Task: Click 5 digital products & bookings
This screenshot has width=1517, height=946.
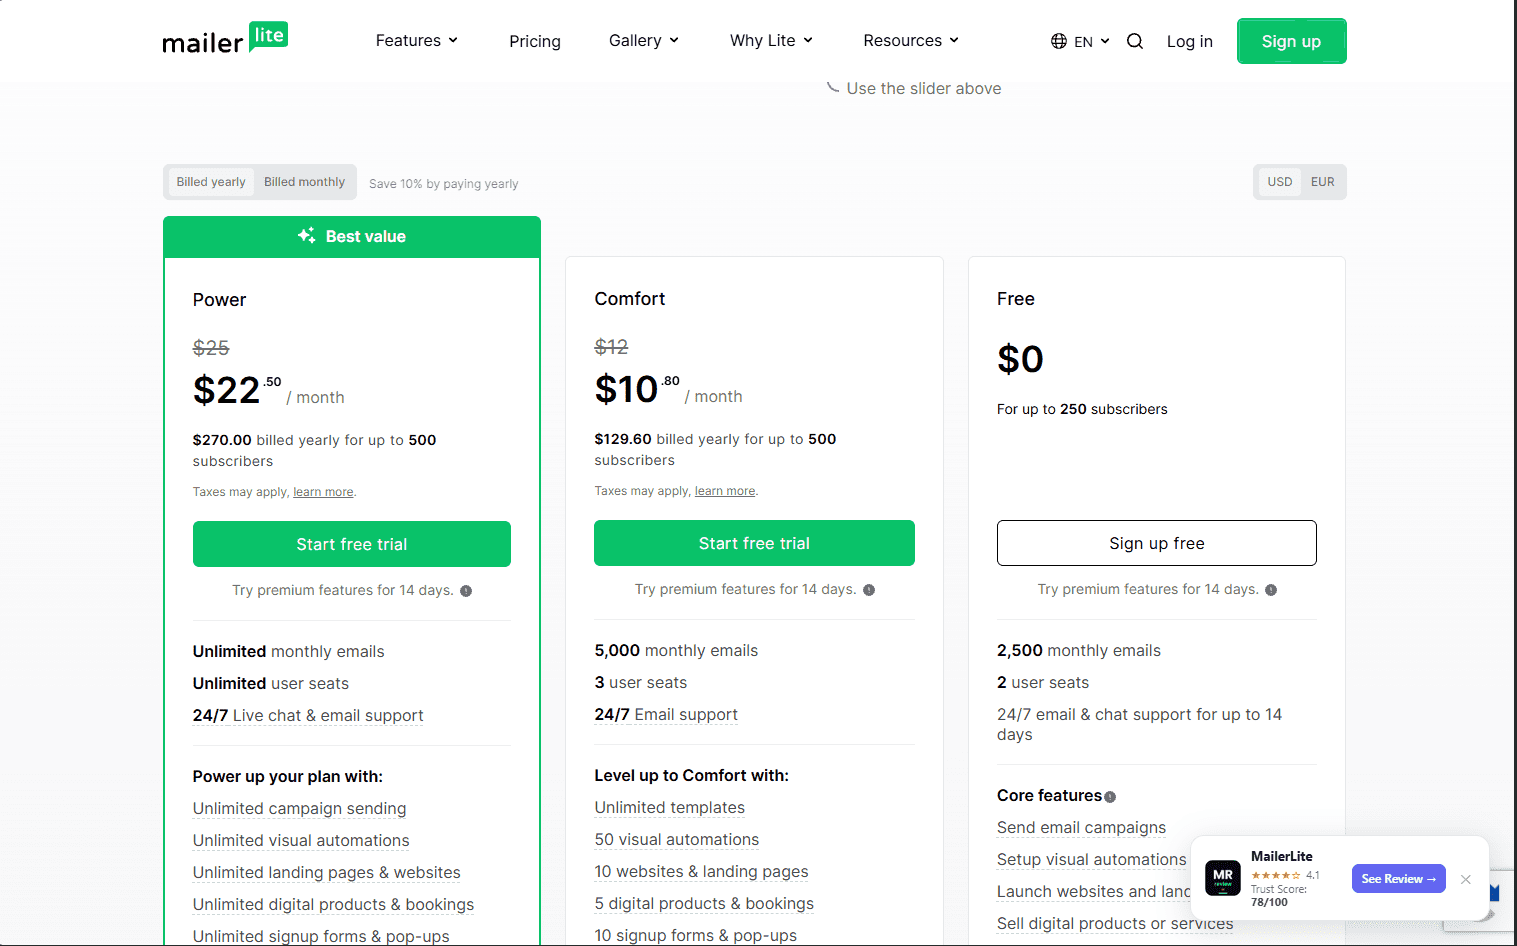Action: 704,903
